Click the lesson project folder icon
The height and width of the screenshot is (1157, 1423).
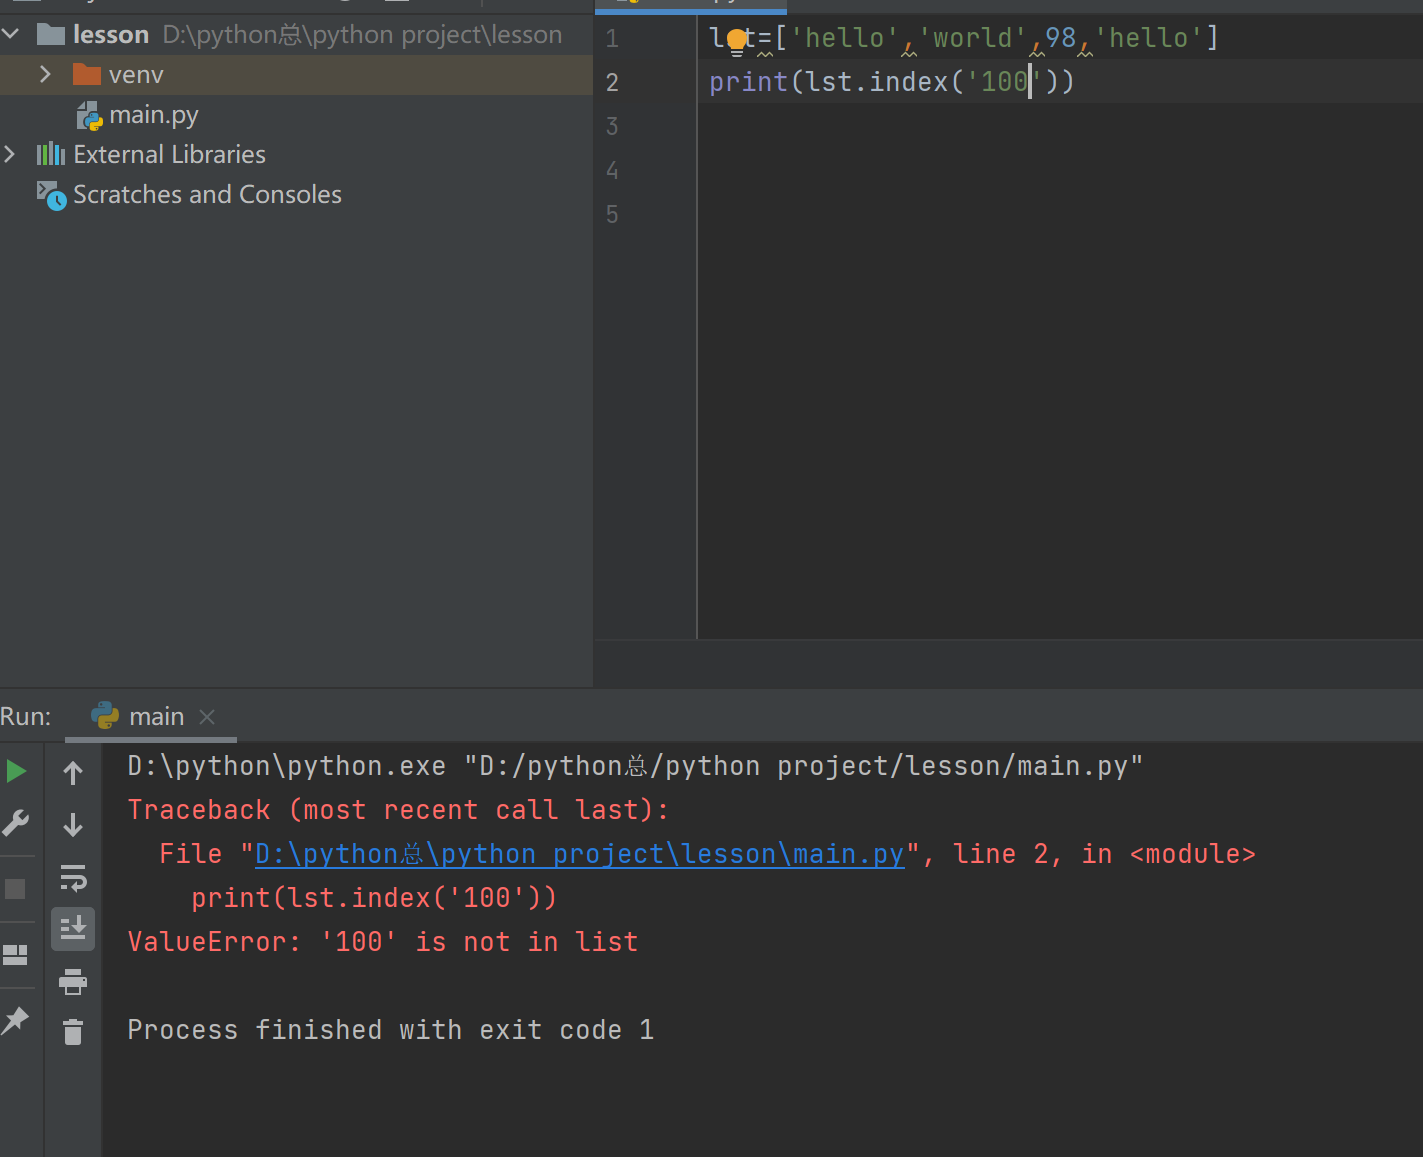point(51,35)
